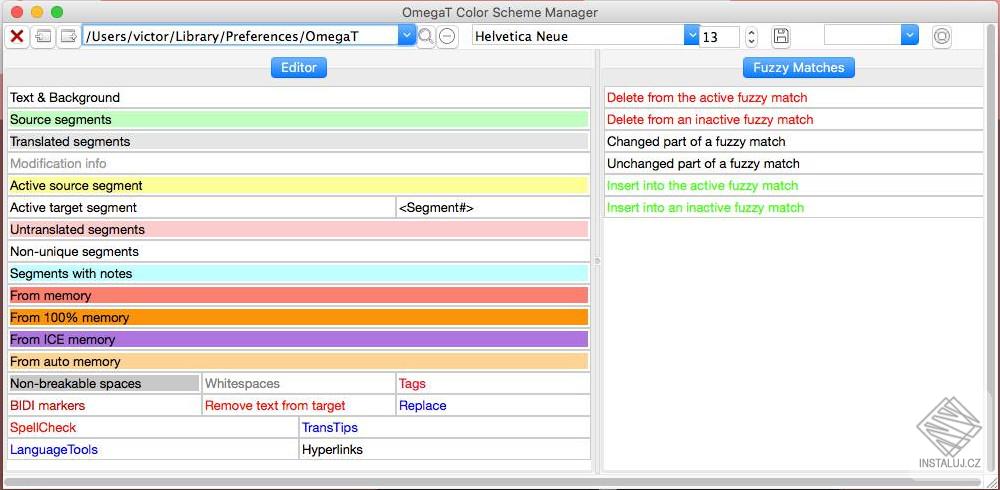
Task: Click Delete from an inactive fuzzy match
Action: pyautogui.click(x=793, y=119)
